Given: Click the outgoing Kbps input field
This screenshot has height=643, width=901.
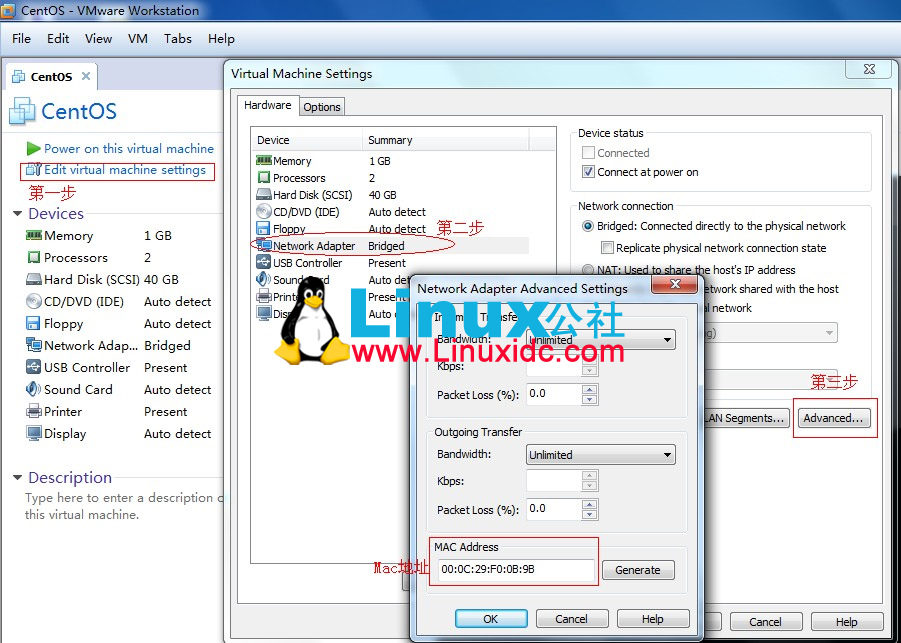Looking at the screenshot, I should 555,480.
